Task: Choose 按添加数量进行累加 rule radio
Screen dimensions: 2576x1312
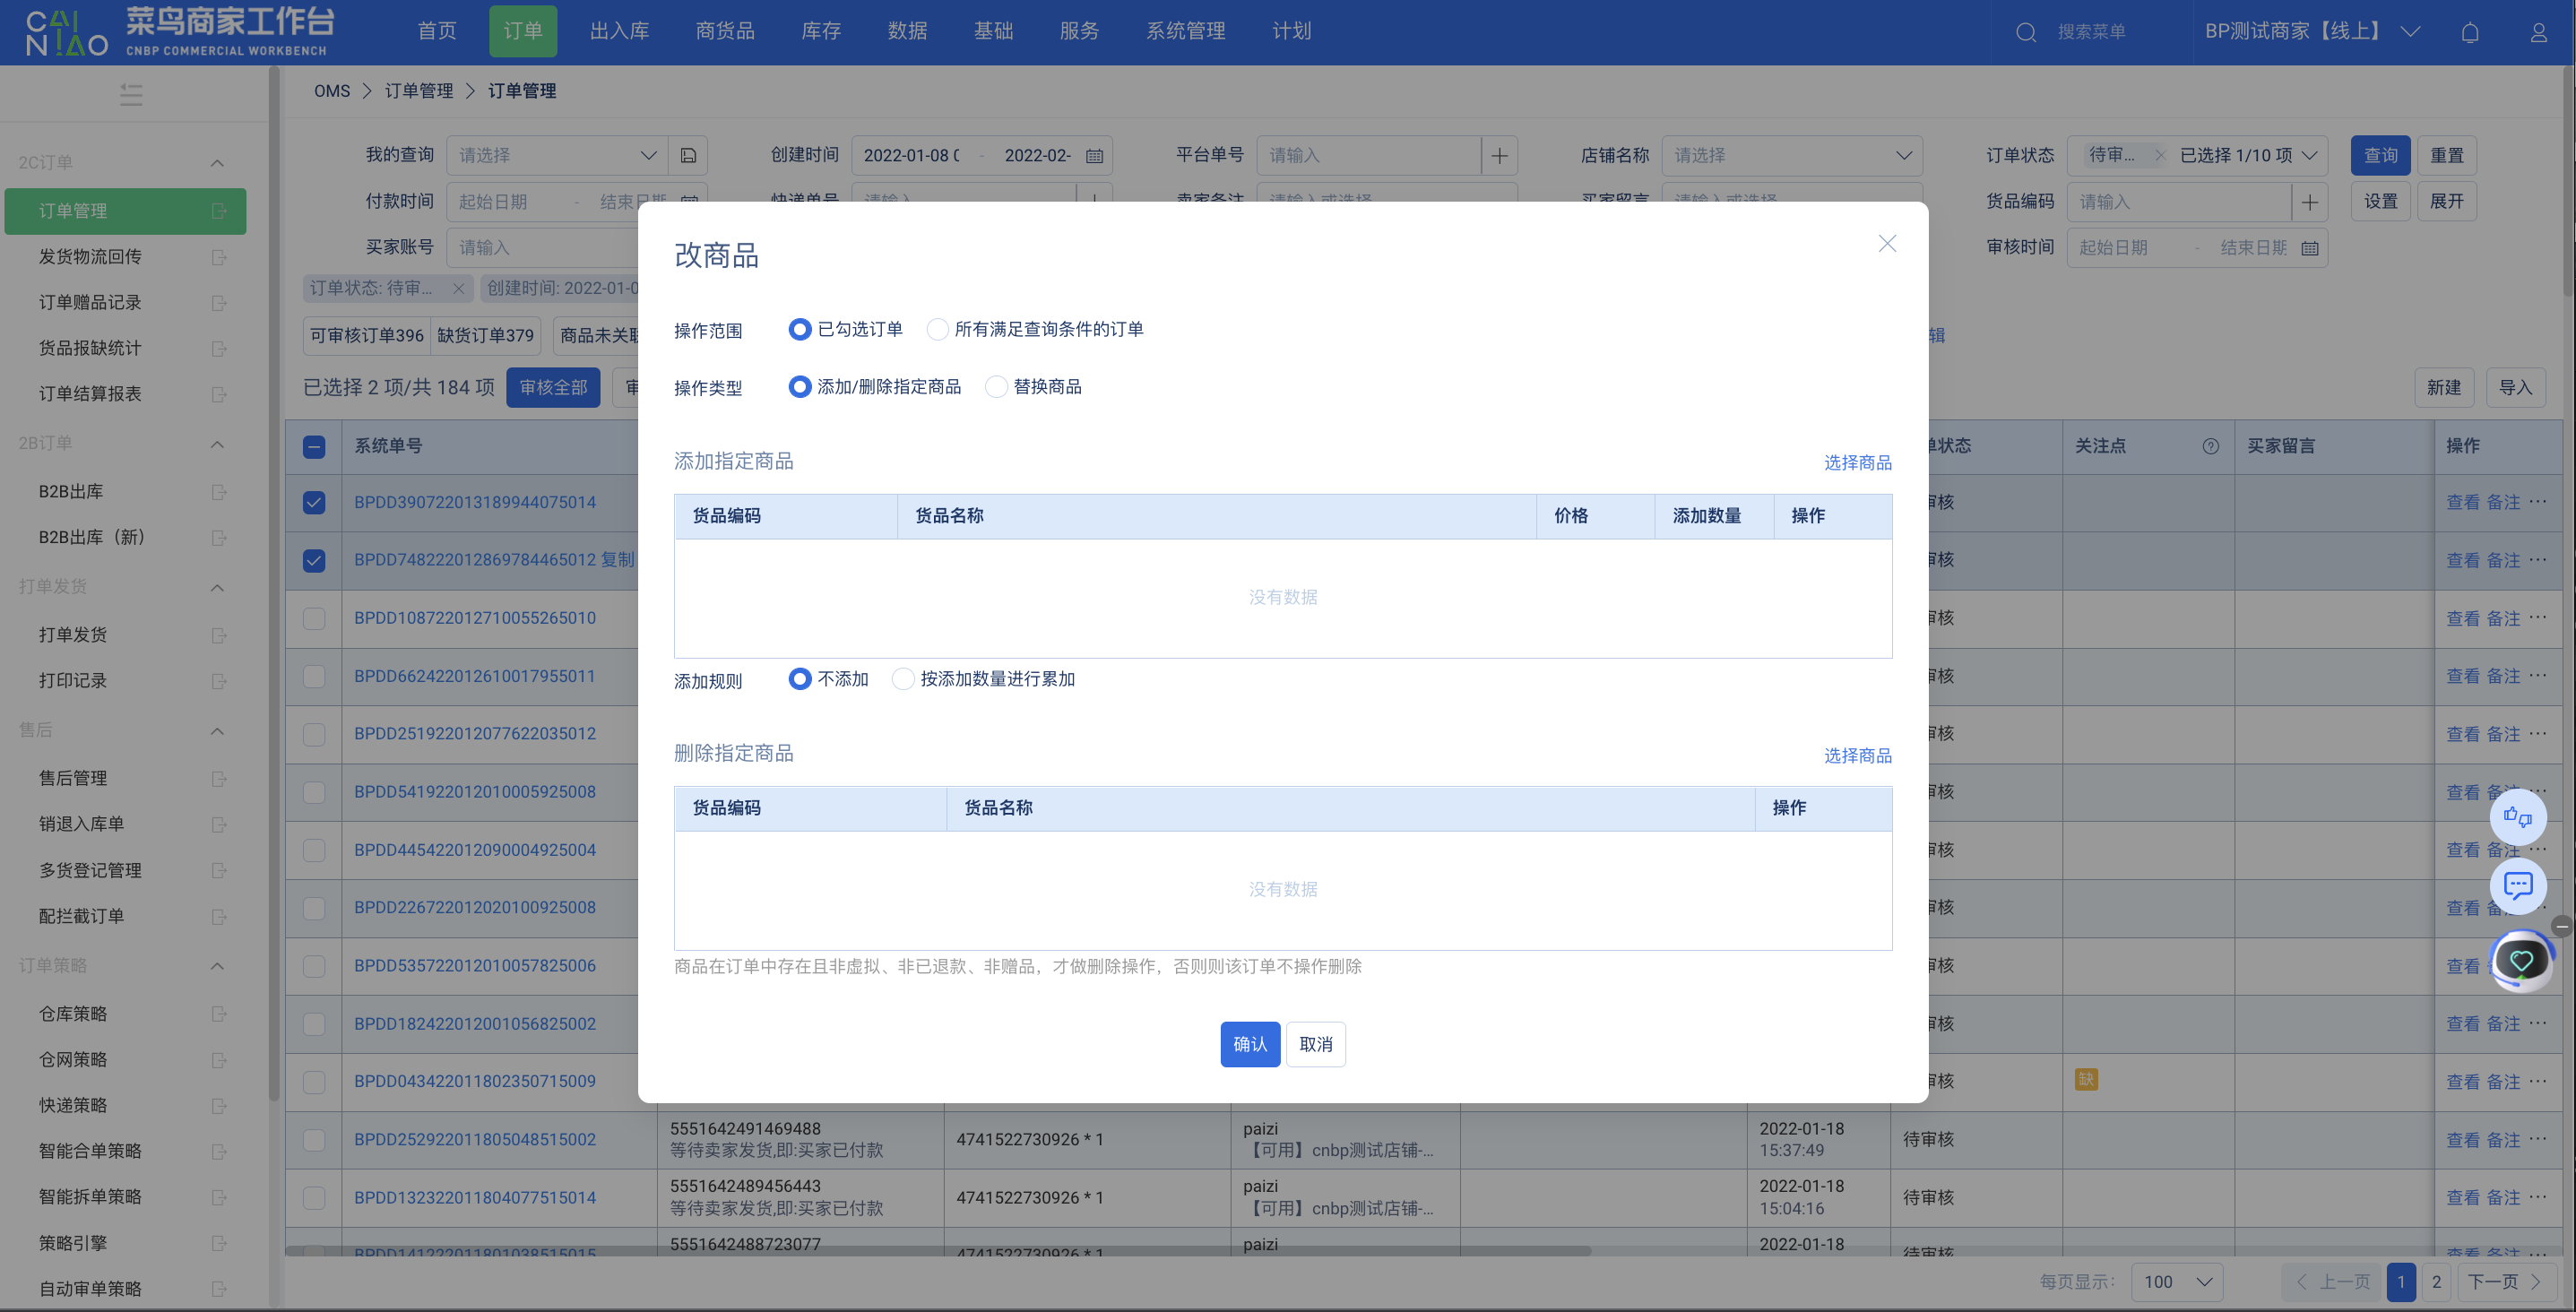Action: (903, 678)
